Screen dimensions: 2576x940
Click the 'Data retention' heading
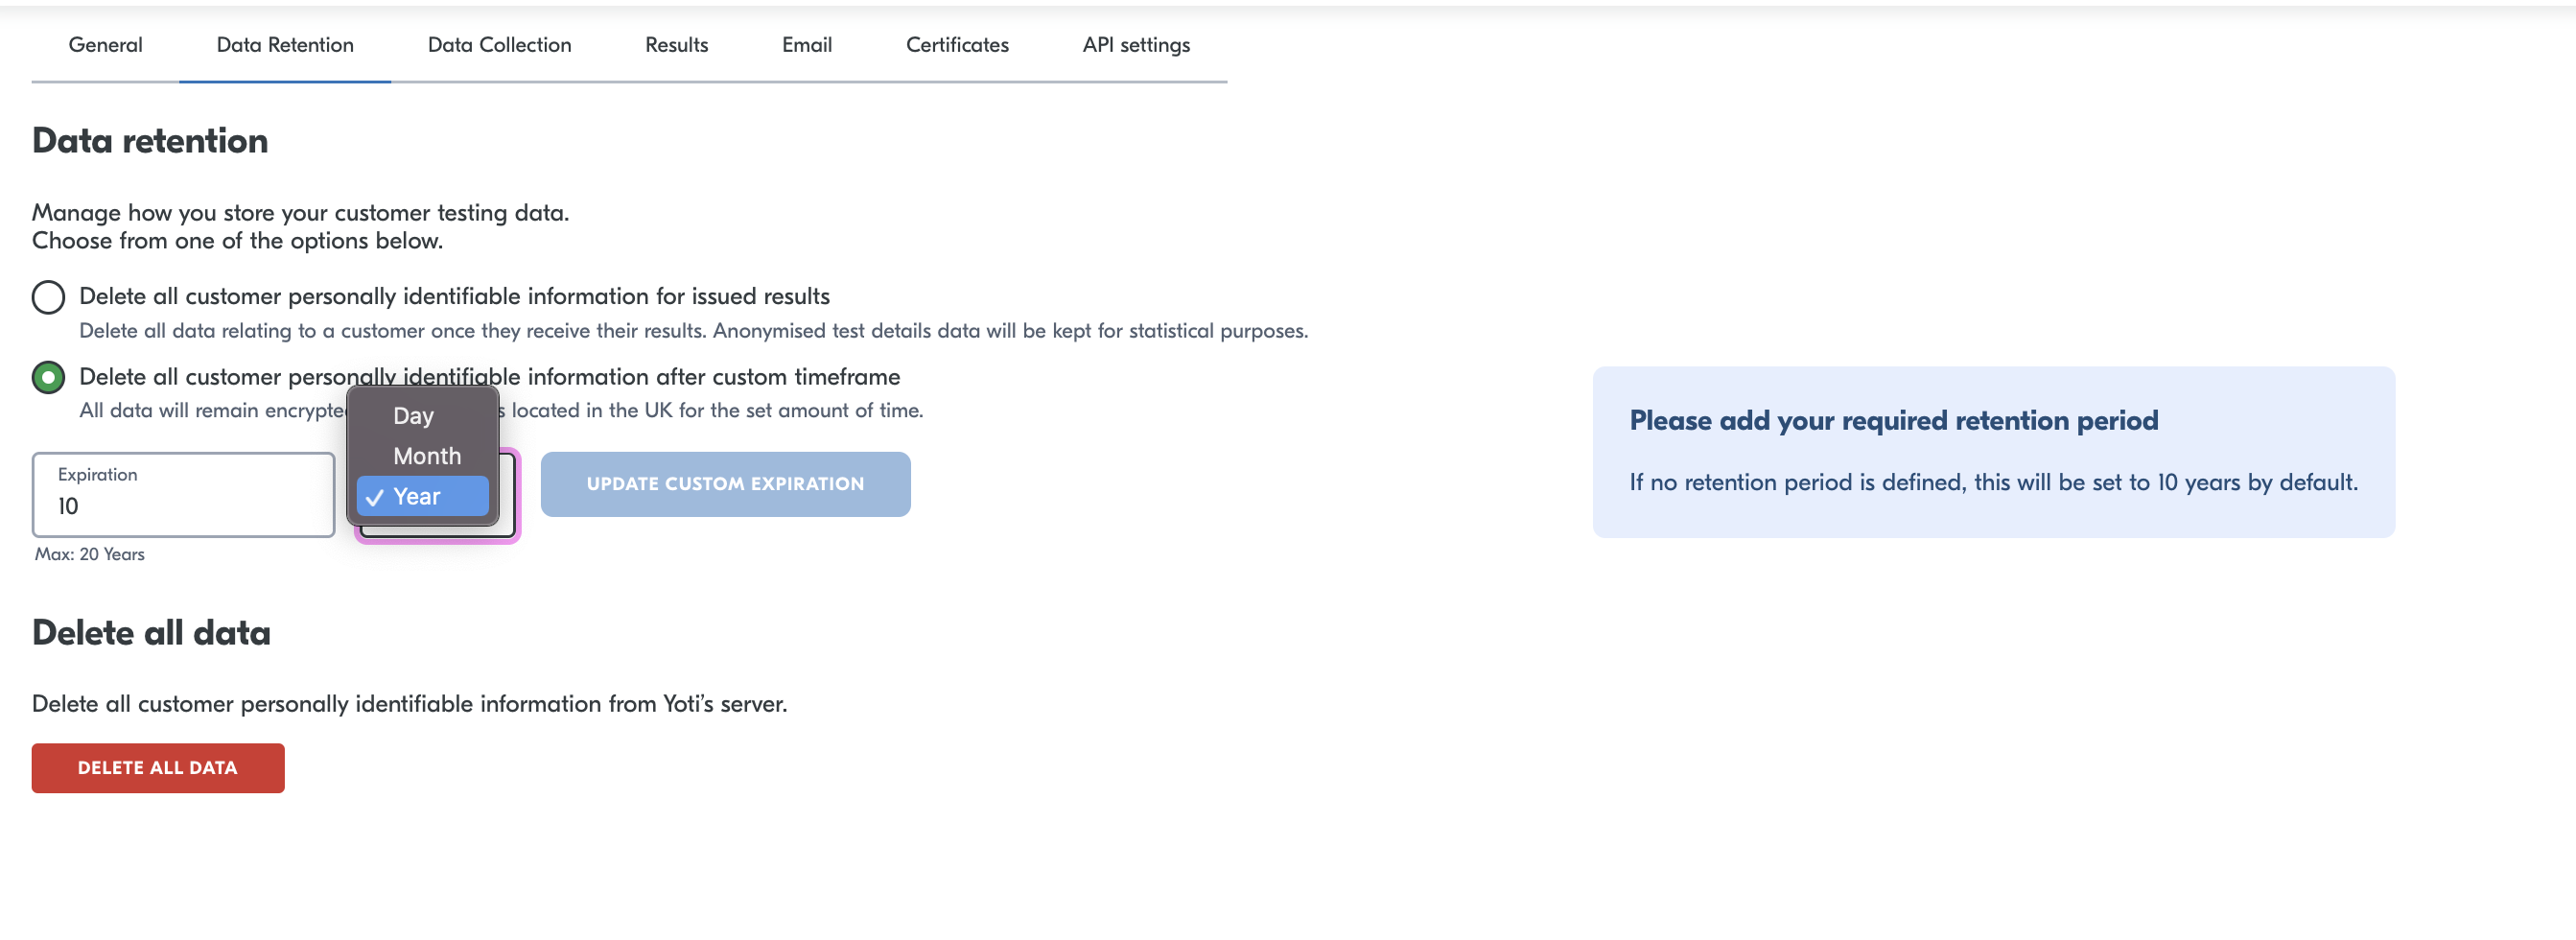click(x=150, y=141)
